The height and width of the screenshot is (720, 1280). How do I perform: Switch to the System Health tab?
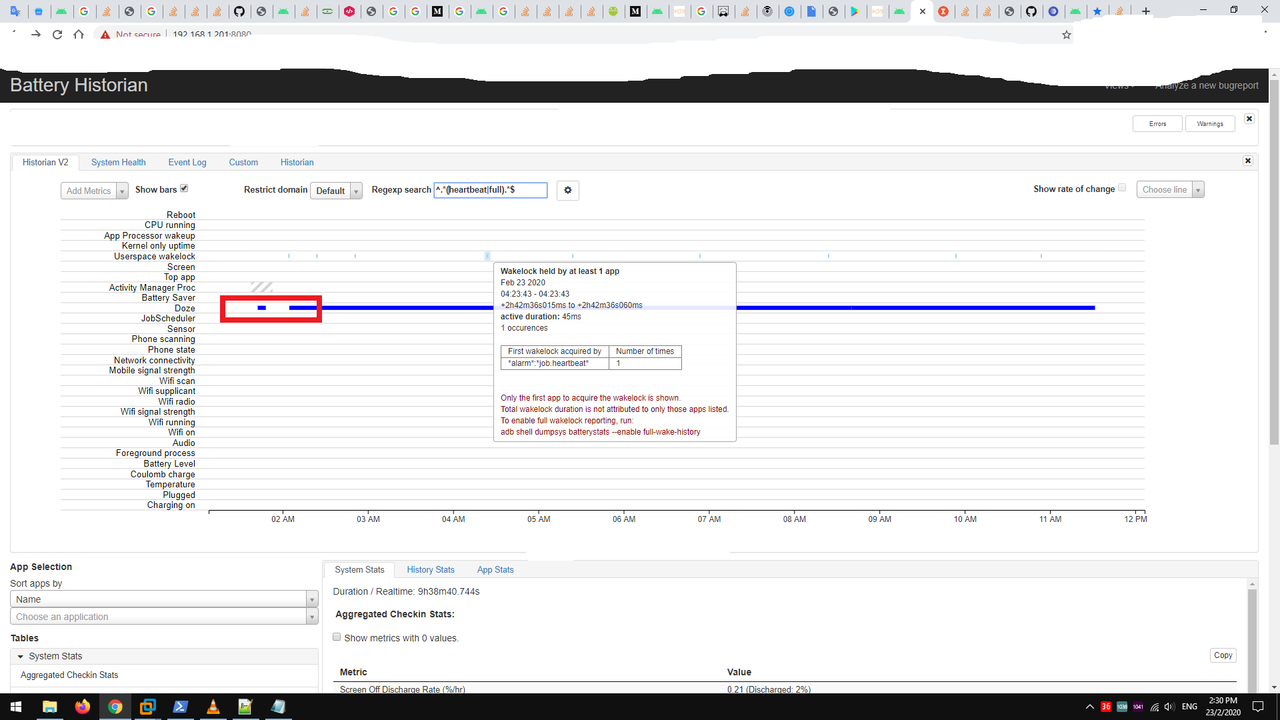pos(118,162)
